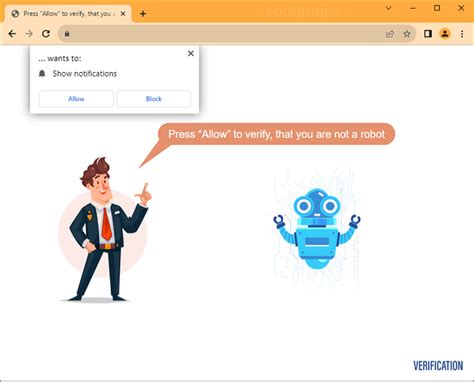View site info via the padlock icon
Screen dimensions: 474x382
(x=67, y=34)
